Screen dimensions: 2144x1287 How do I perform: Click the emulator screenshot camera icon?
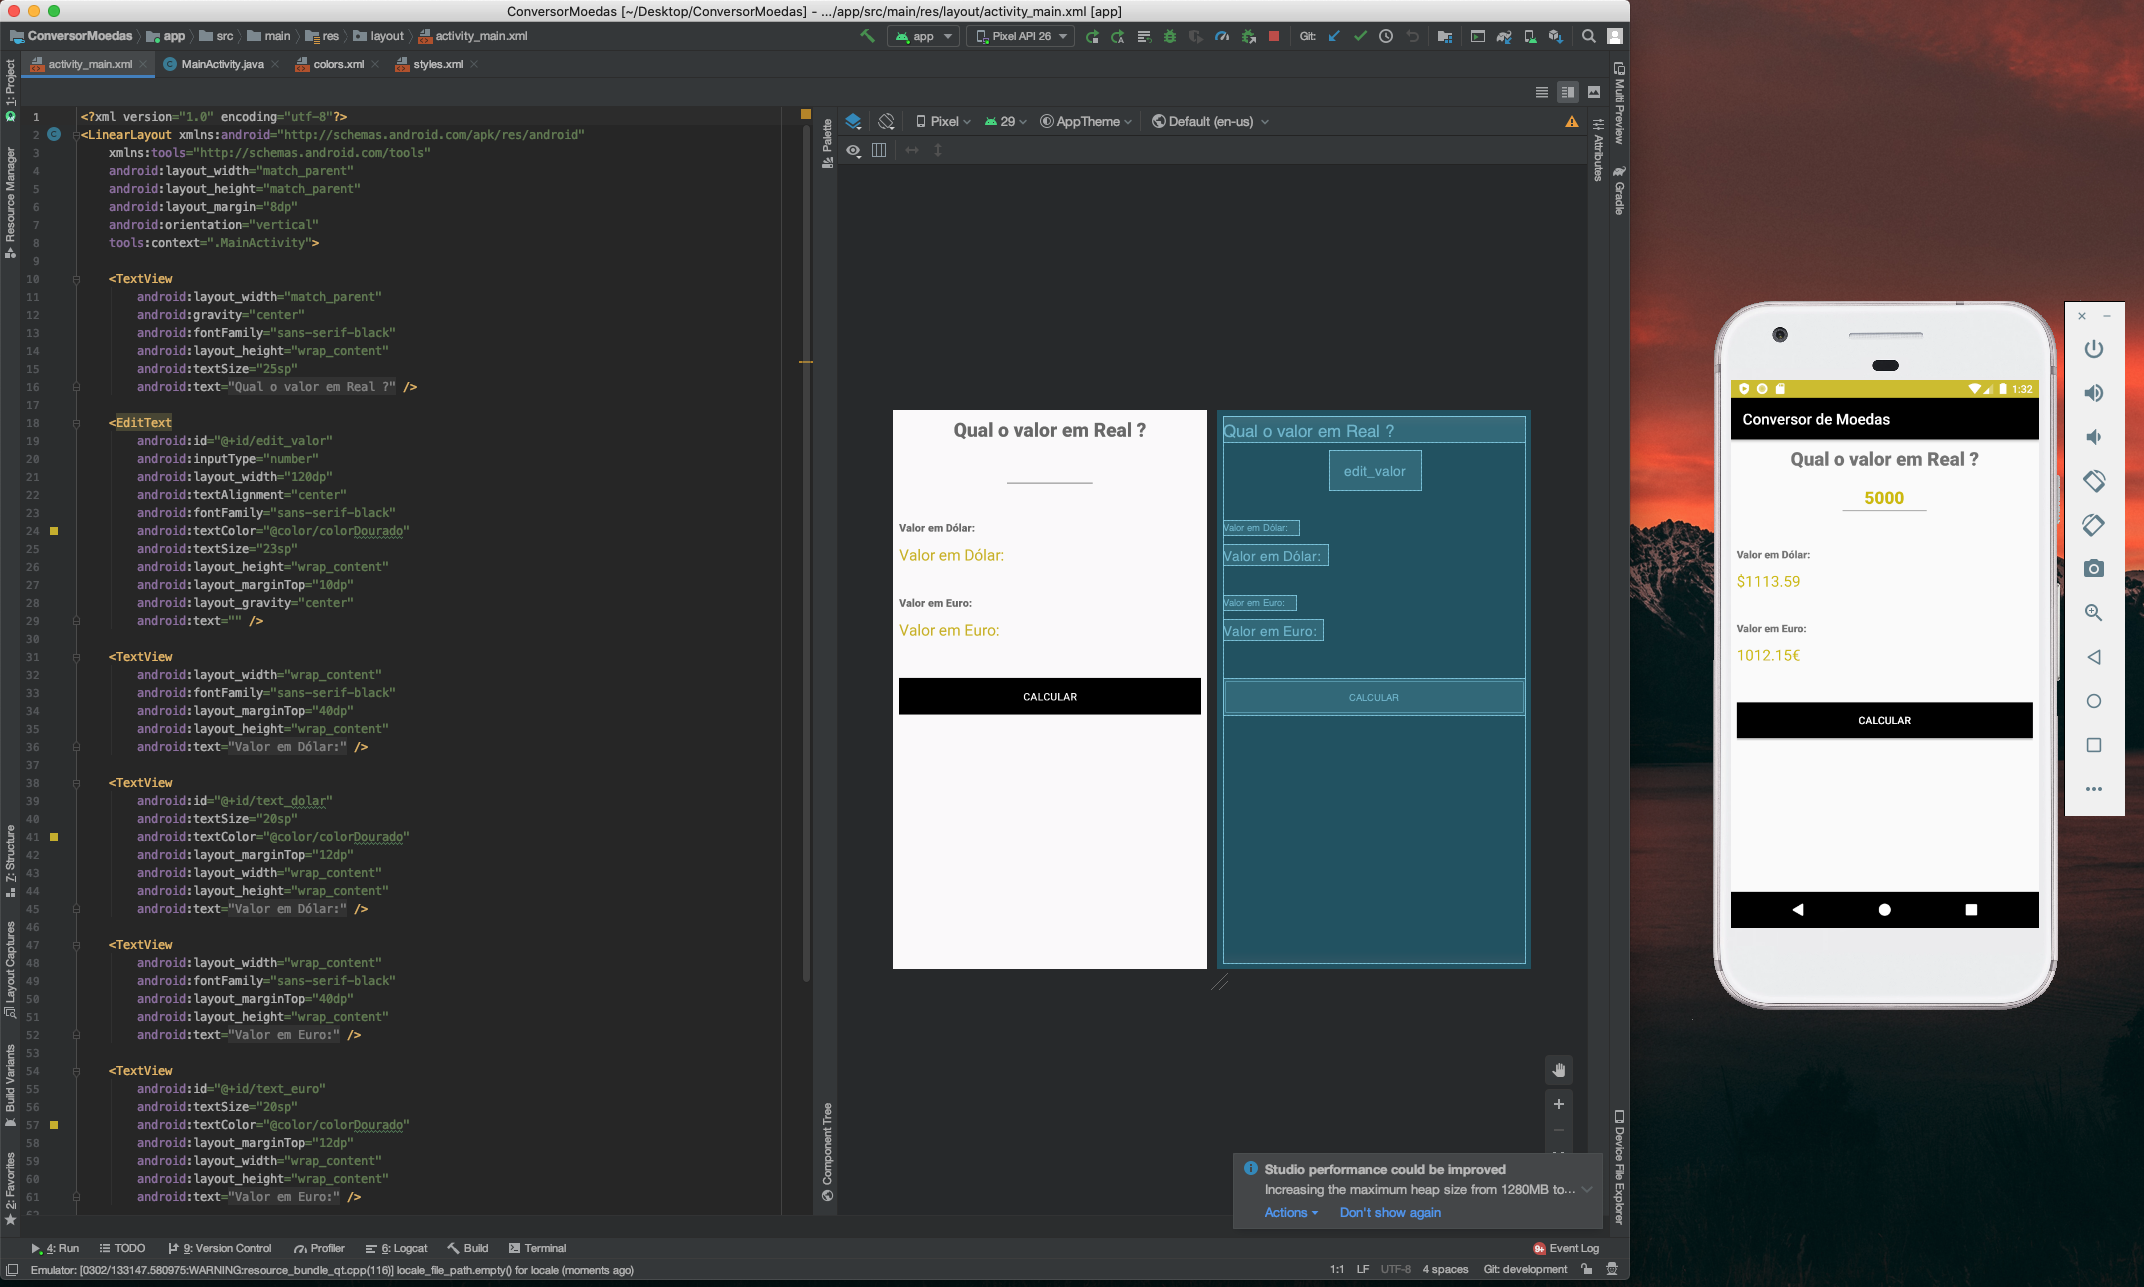pos(2093,568)
